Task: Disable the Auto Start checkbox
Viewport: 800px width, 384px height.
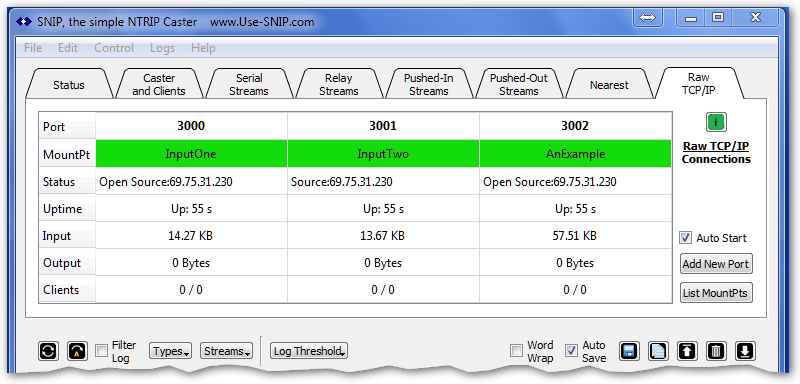Action: [x=686, y=238]
